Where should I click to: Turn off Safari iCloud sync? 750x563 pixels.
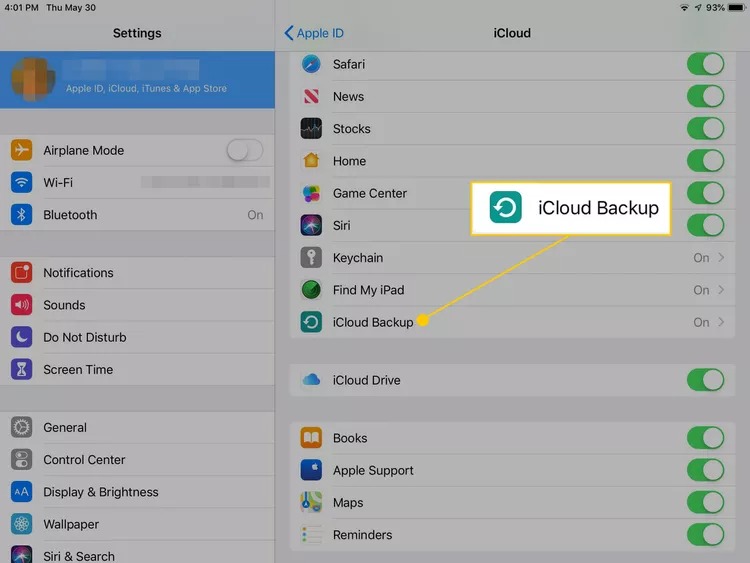[x=706, y=64]
